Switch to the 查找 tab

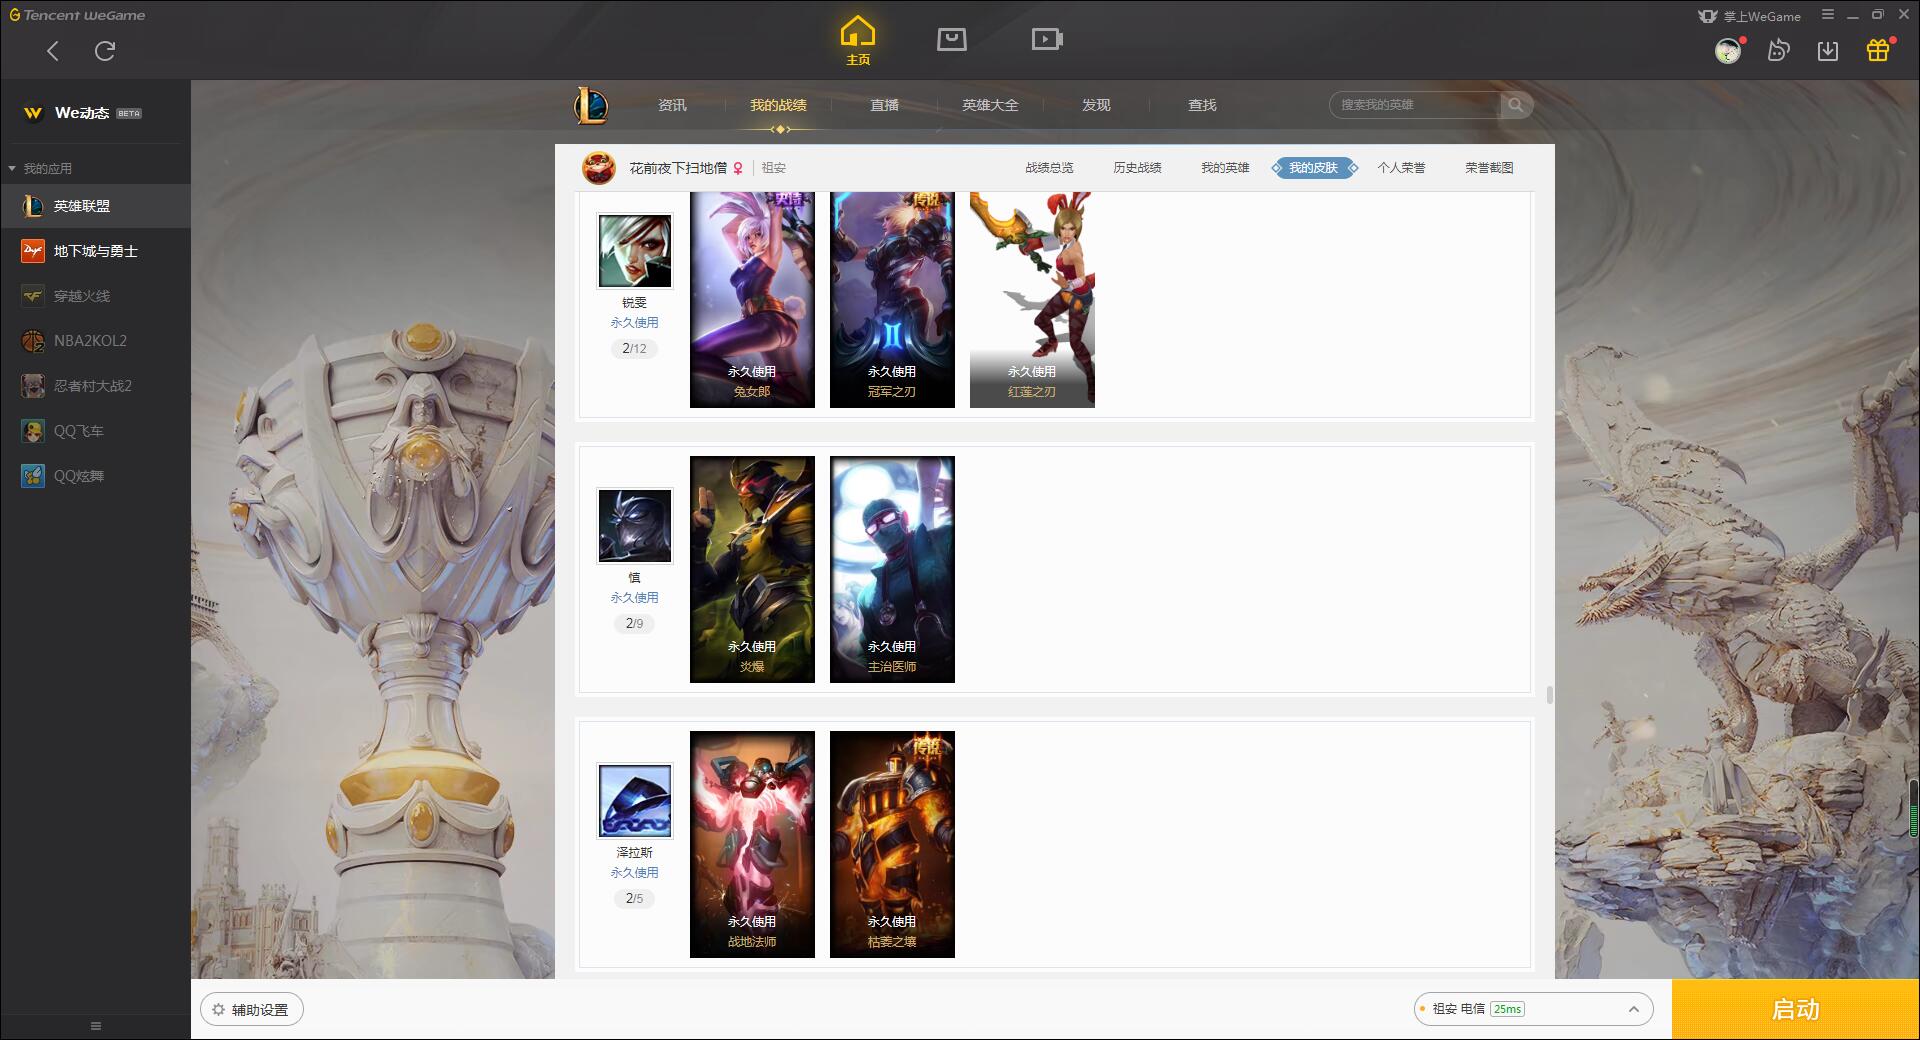click(1202, 105)
